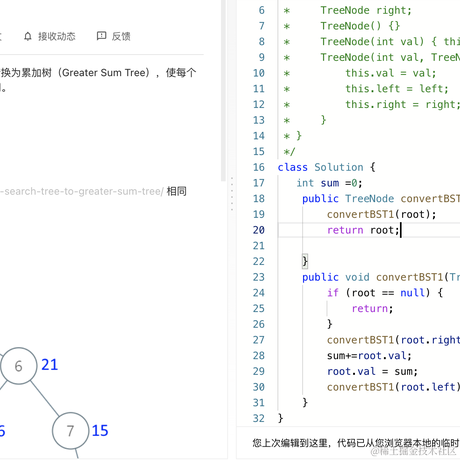The width and height of the screenshot is (460, 460).
Task: Click the 'convertBST1(root);' code line
Action: click(x=381, y=214)
